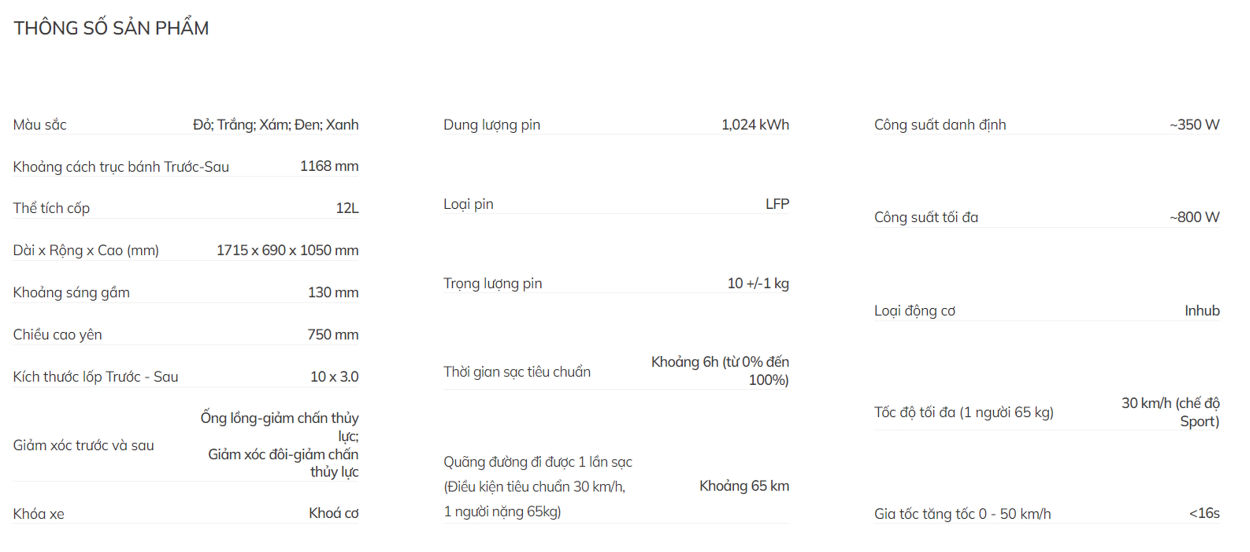The width and height of the screenshot is (1250, 552).
Task: Click the motor type value "Inhub"
Action: click(x=1202, y=311)
